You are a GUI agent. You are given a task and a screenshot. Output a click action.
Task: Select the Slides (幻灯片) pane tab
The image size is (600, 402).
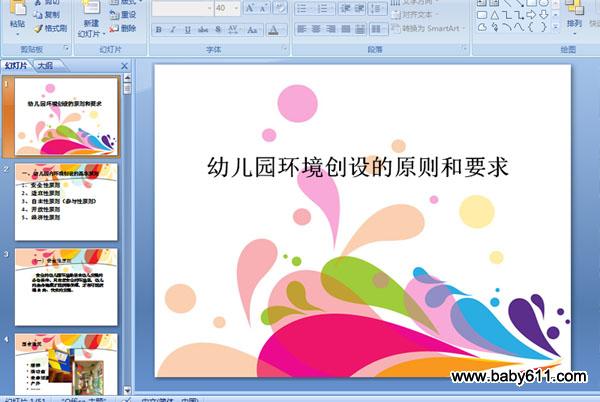coord(16,66)
